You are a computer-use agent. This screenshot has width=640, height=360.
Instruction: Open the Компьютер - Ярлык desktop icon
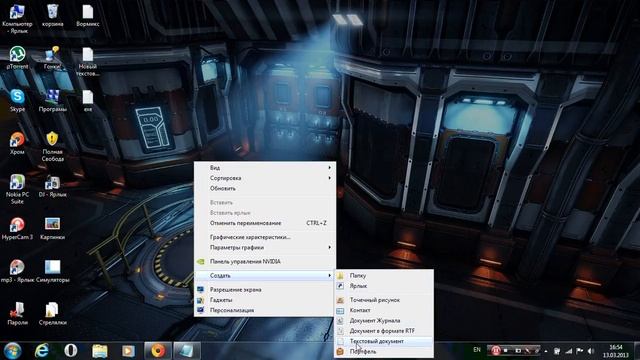(17, 18)
